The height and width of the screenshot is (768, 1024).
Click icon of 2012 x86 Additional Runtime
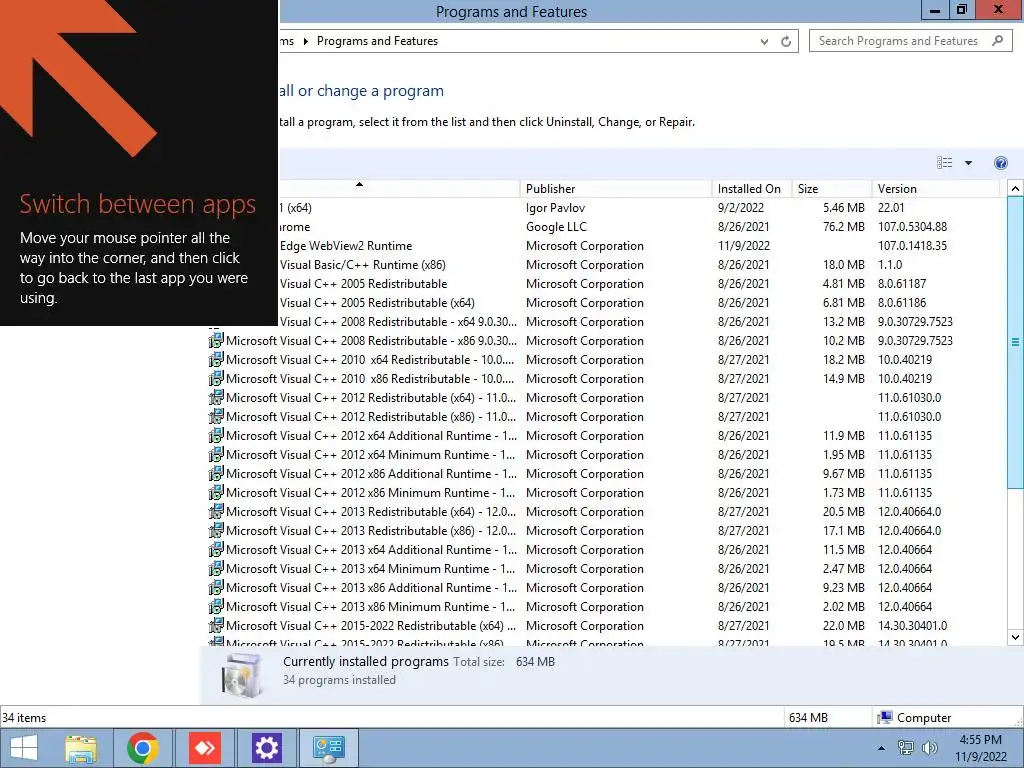pyautogui.click(x=216, y=473)
